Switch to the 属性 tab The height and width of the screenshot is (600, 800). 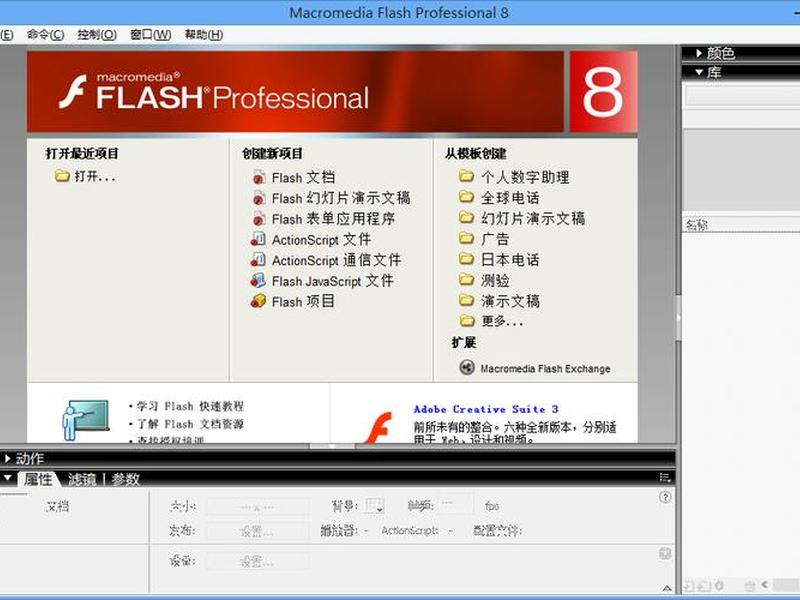(x=38, y=479)
